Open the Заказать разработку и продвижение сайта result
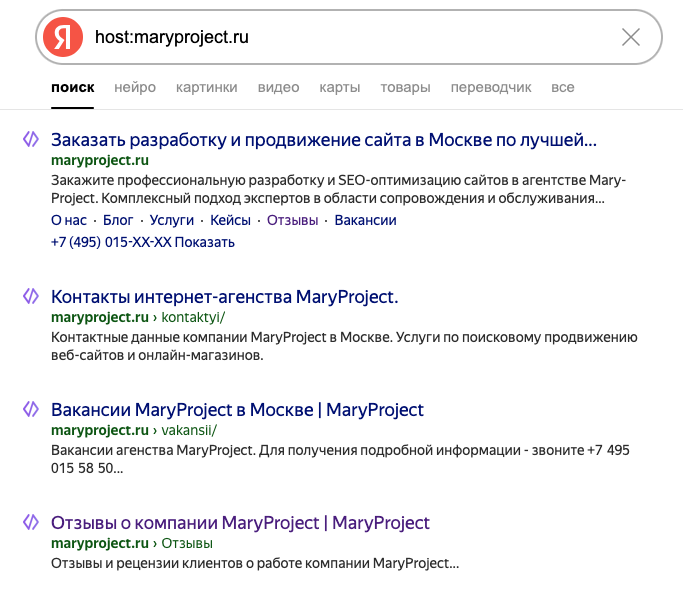Image resolution: width=683 pixels, height=601 pixels. tap(324, 140)
